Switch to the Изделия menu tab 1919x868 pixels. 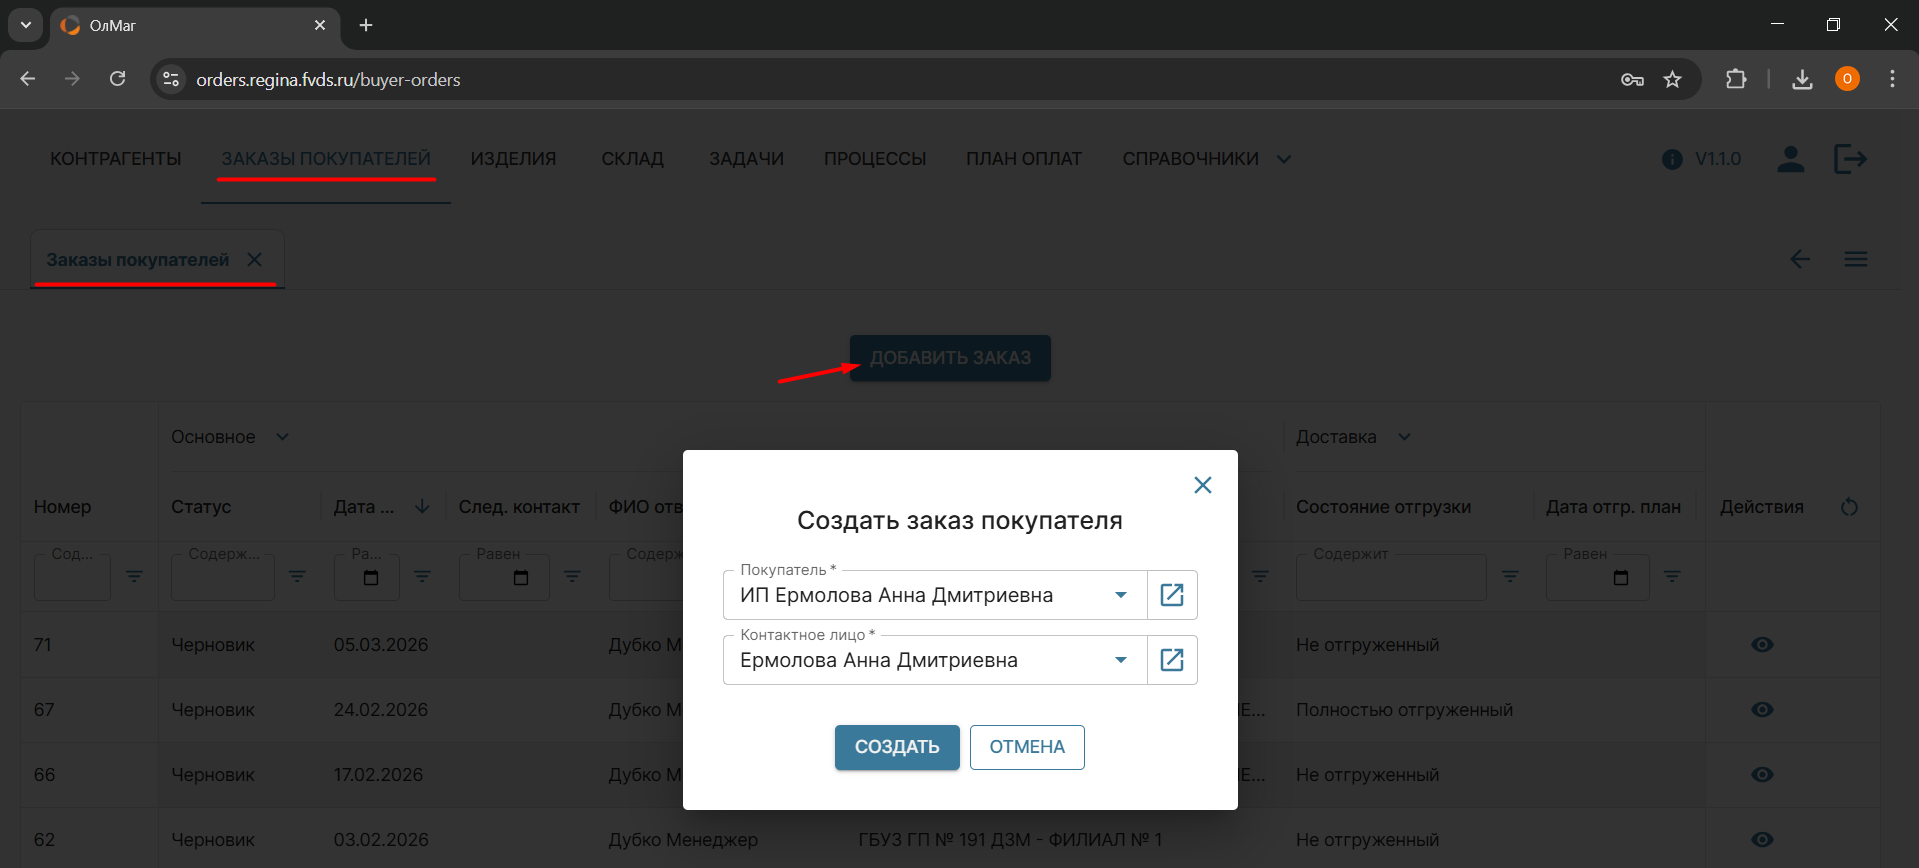click(x=513, y=159)
